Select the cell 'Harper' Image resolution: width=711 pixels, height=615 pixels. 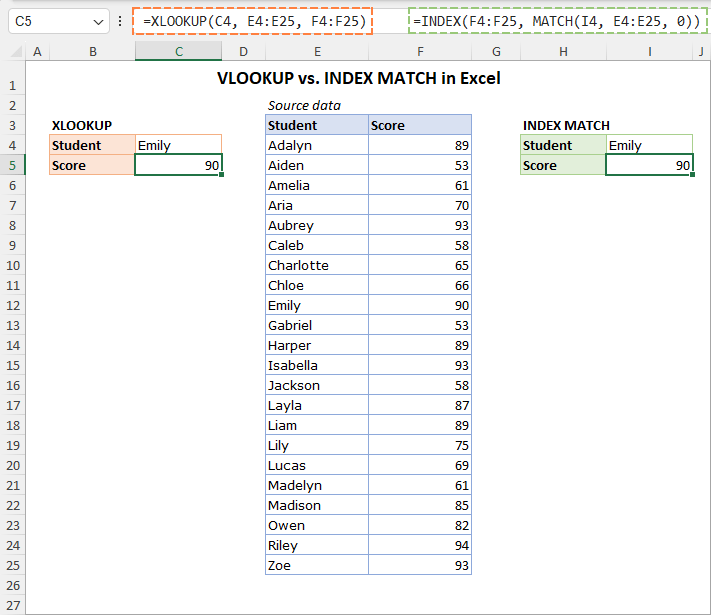[317, 345]
